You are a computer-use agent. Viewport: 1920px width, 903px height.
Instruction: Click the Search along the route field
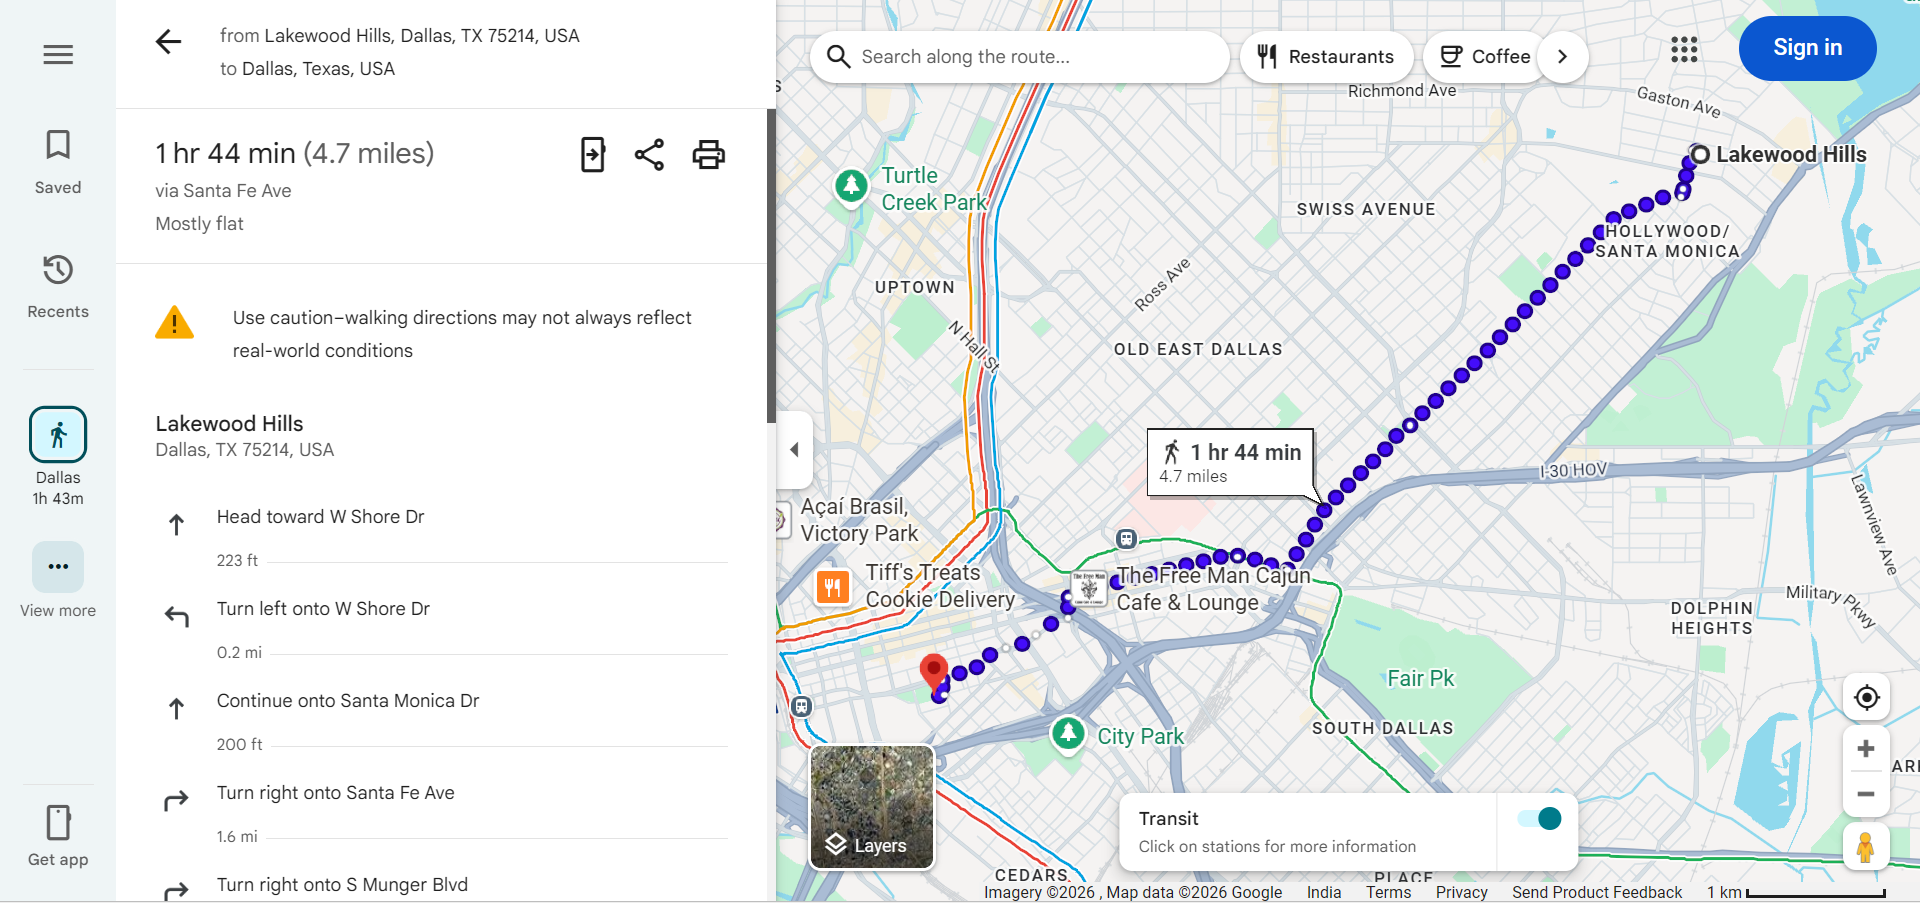(1019, 56)
